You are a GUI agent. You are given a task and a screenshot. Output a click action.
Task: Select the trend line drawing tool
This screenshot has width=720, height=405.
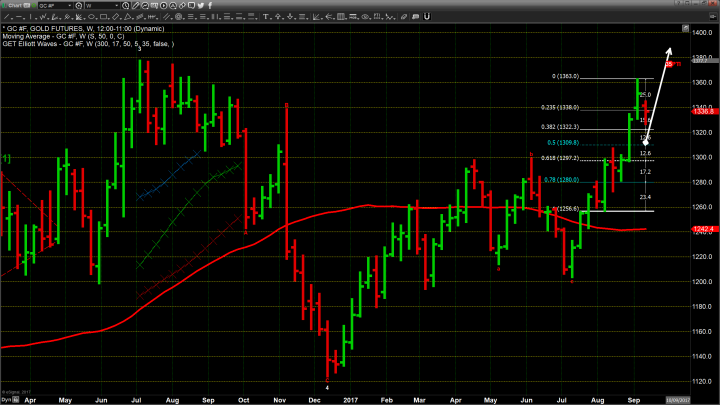point(6,17)
